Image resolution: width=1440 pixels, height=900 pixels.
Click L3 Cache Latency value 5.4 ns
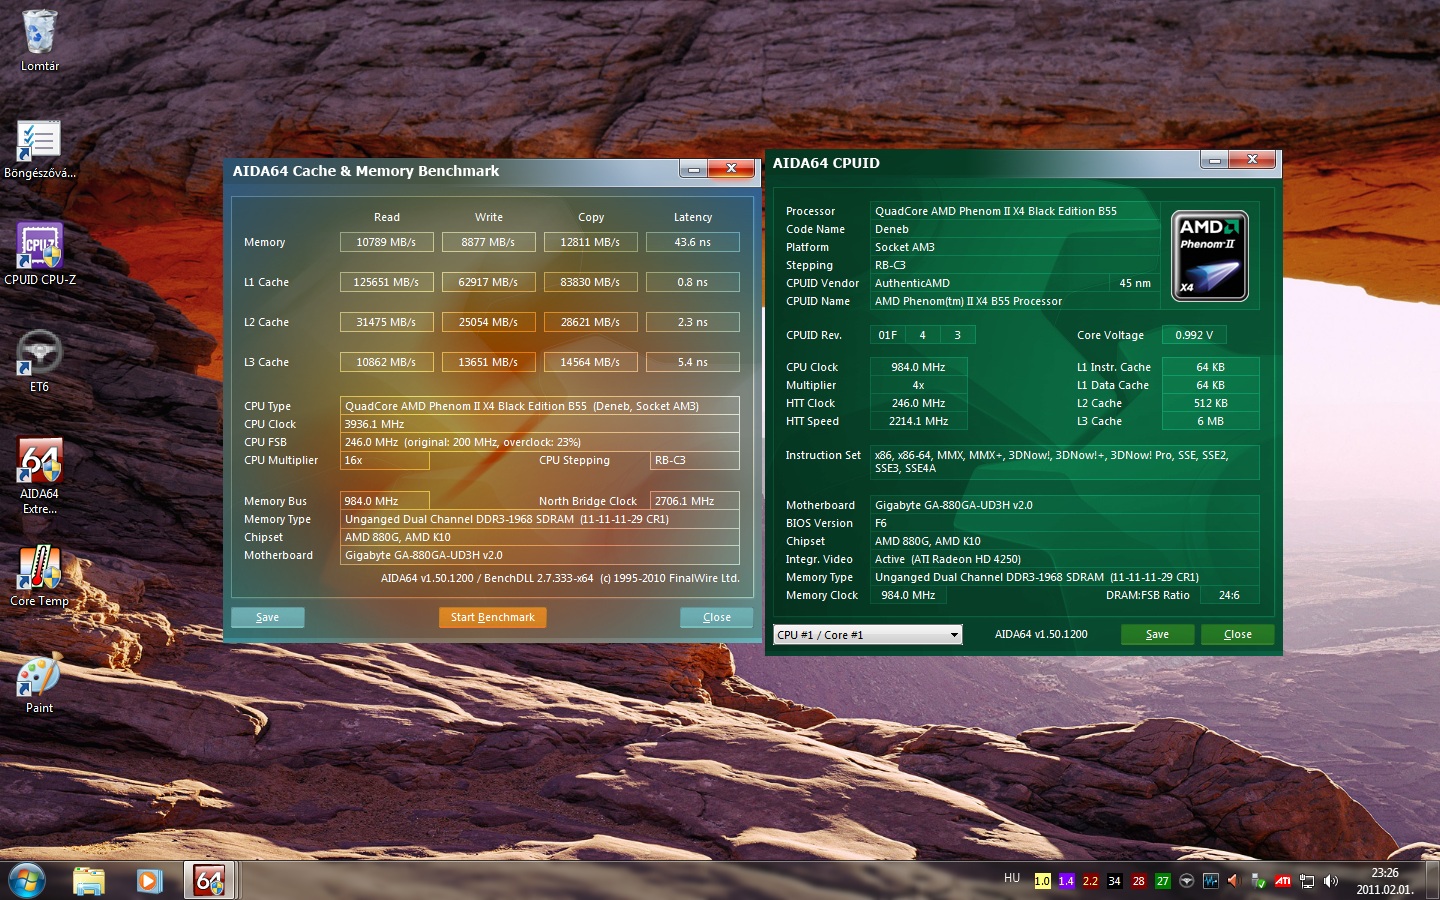692,362
